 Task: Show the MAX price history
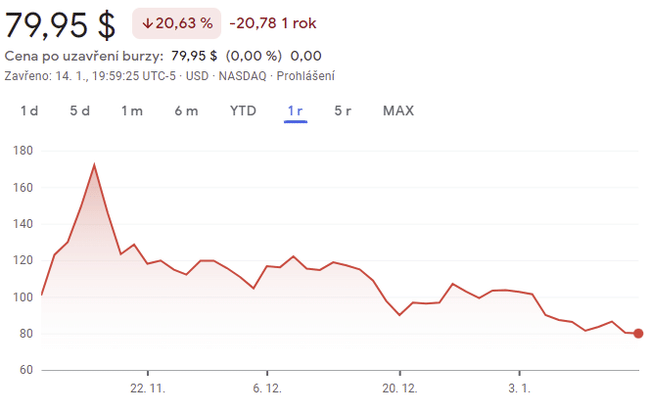pos(398,111)
